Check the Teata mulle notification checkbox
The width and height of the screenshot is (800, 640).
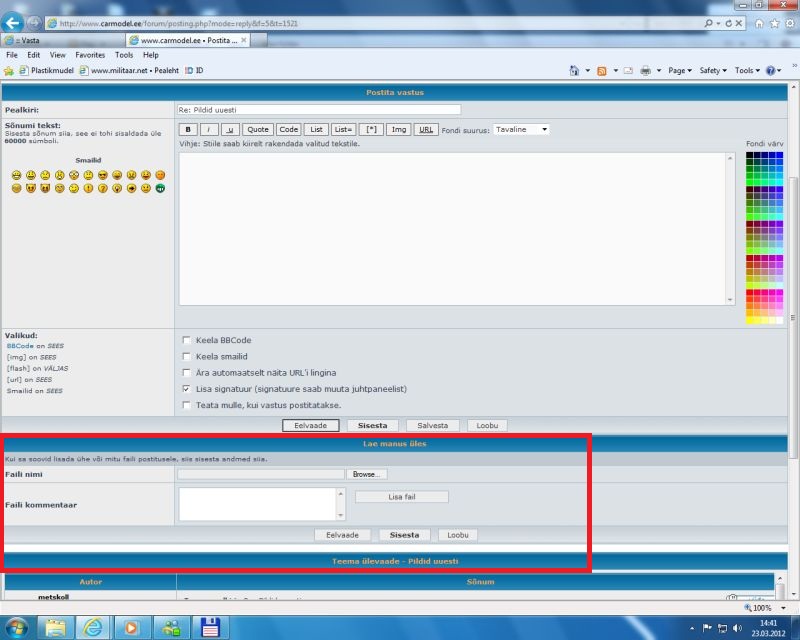[186, 405]
